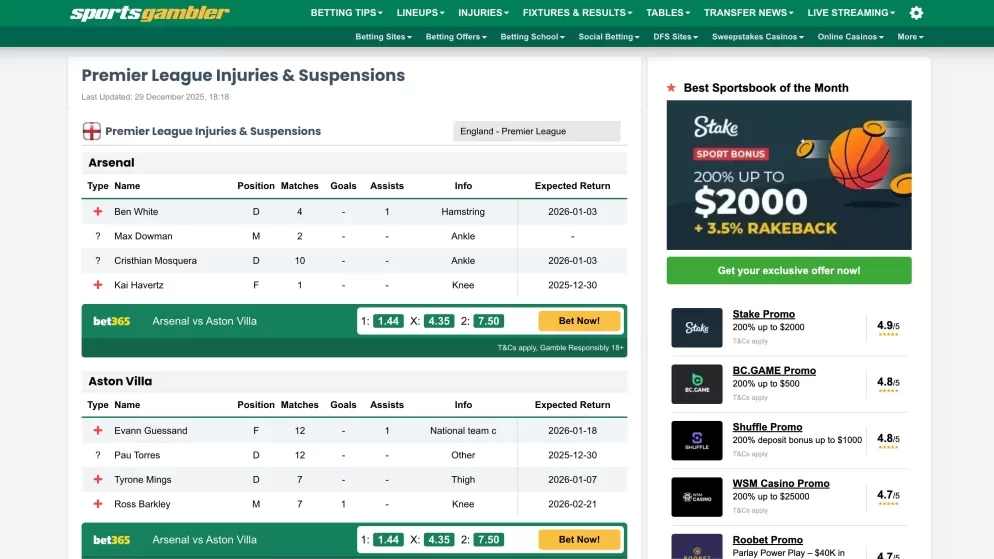
Task: Expand the Online Casinos submenu
Action: click(x=850, y=37)
